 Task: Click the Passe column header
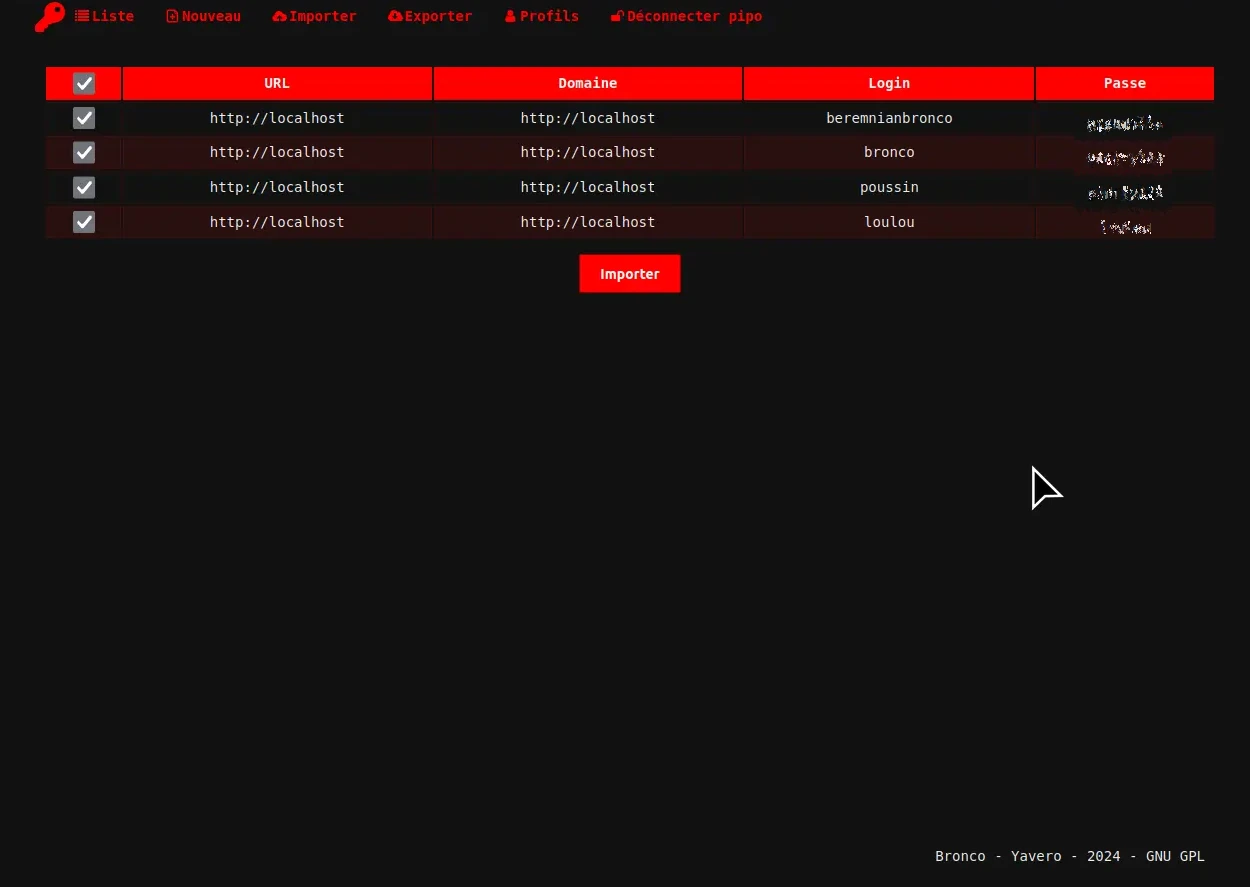click(x=1125, y=84)
